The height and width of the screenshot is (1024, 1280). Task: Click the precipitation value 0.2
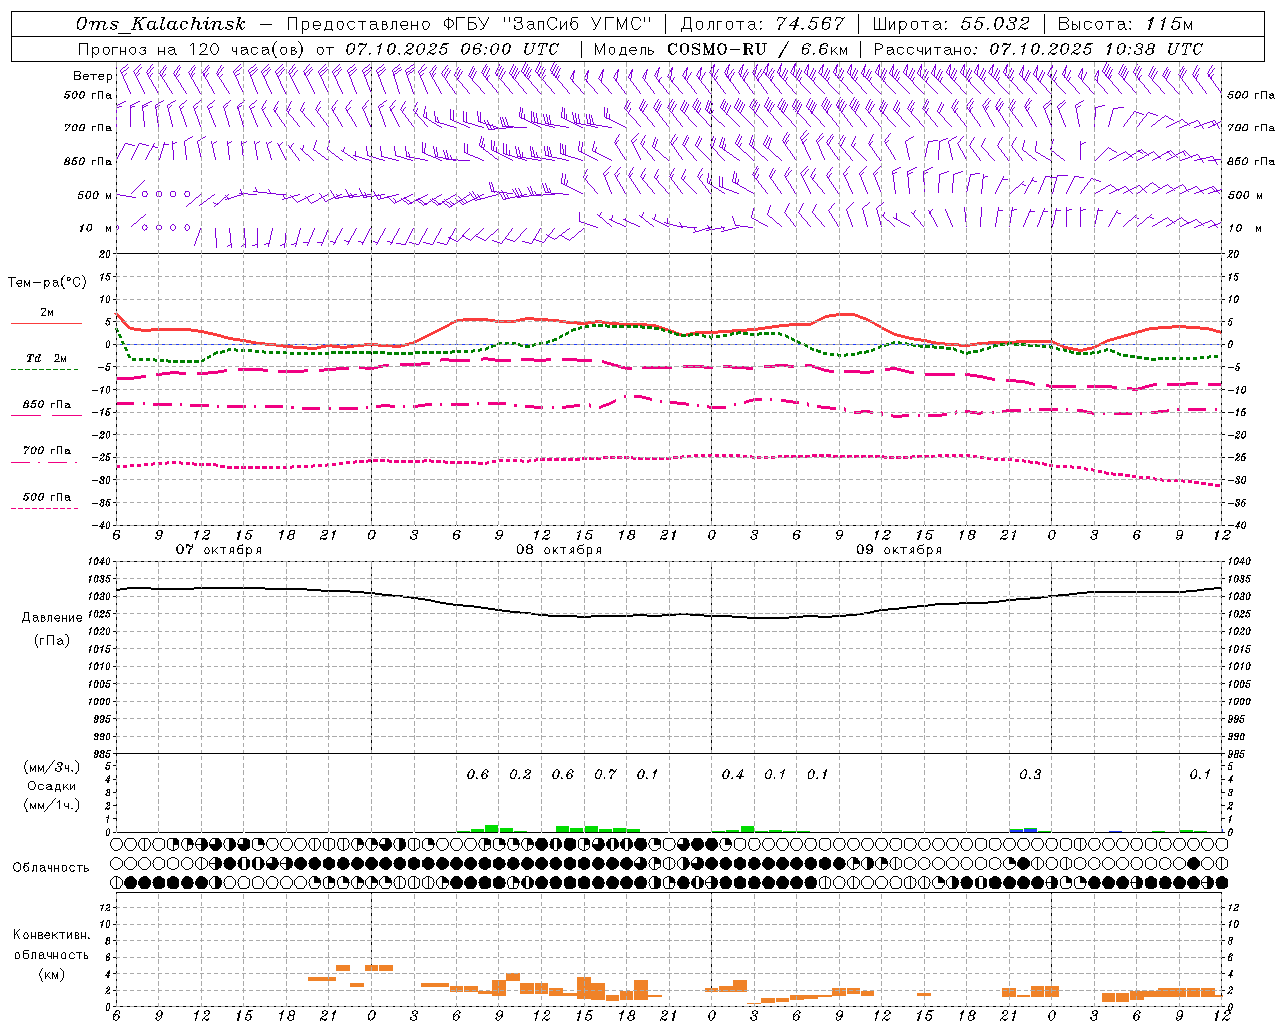coord(520,774)
